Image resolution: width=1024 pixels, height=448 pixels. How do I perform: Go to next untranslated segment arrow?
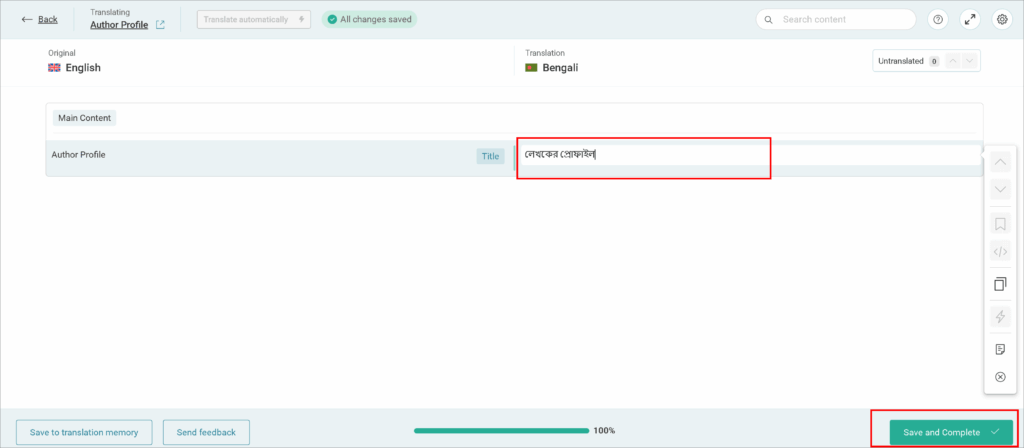[x=969, y=61]
